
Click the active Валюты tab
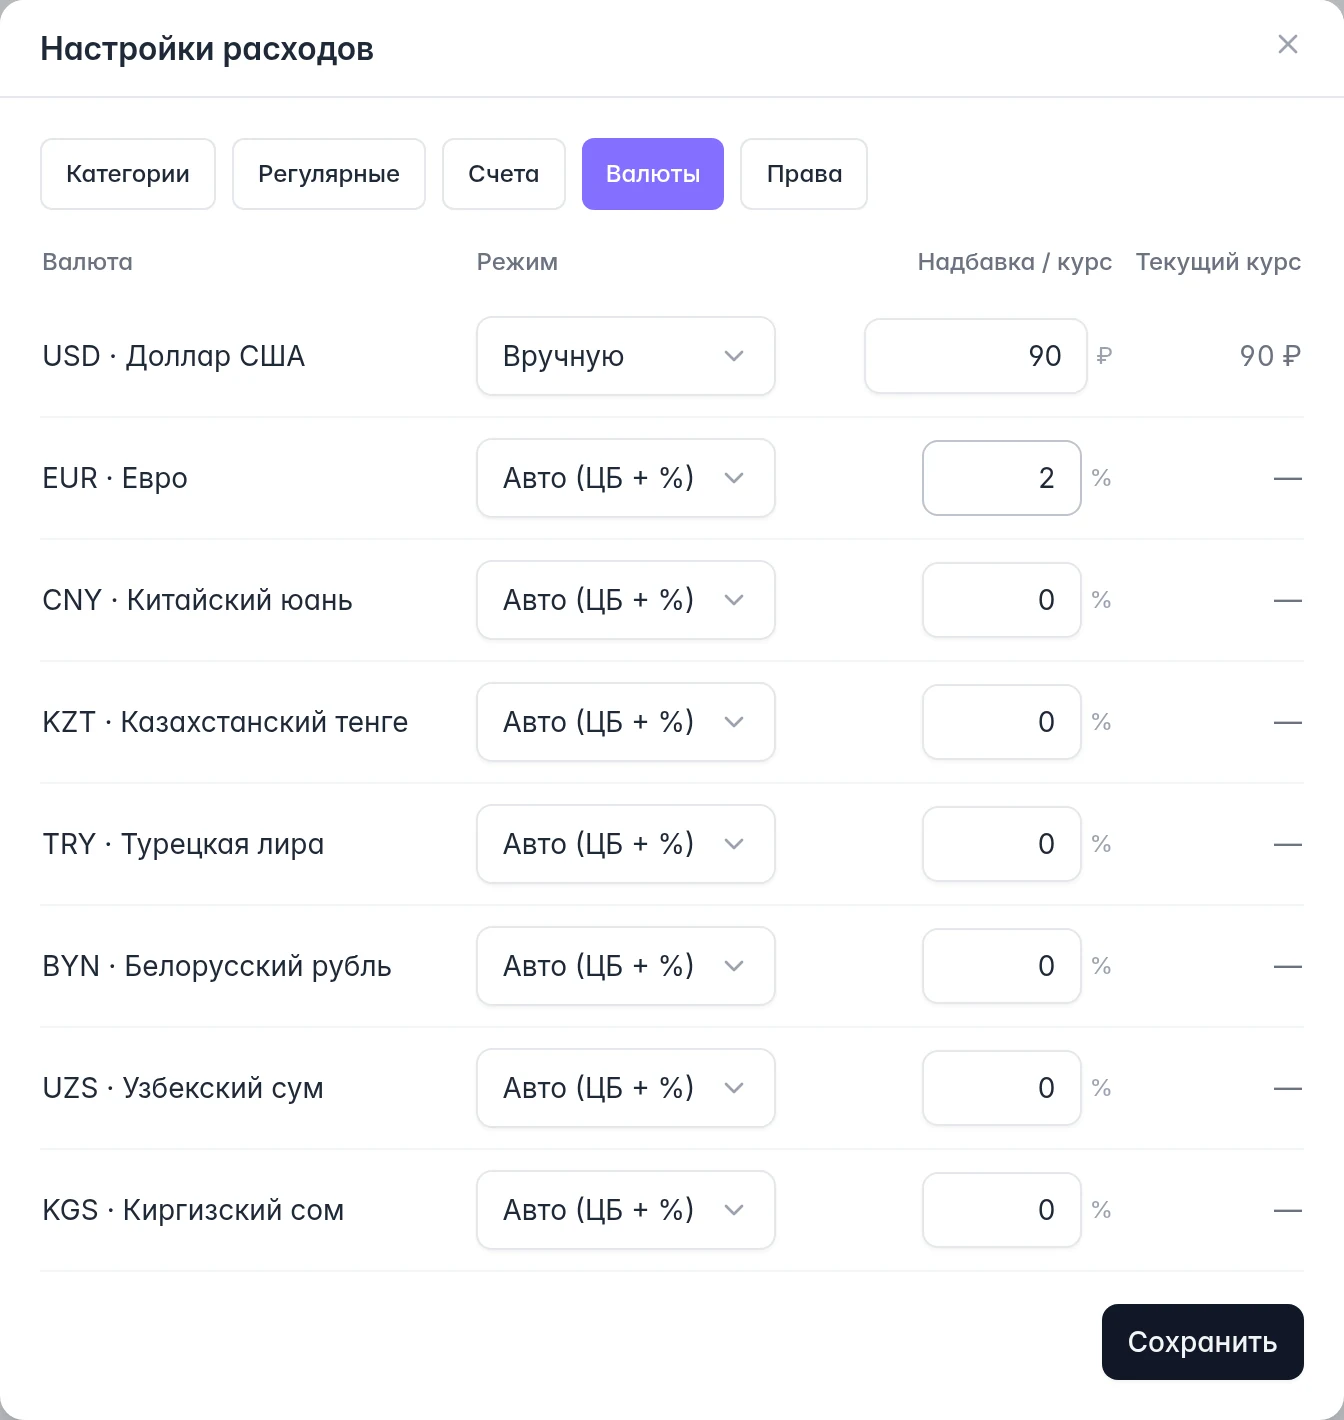click(x=653, y=174)
